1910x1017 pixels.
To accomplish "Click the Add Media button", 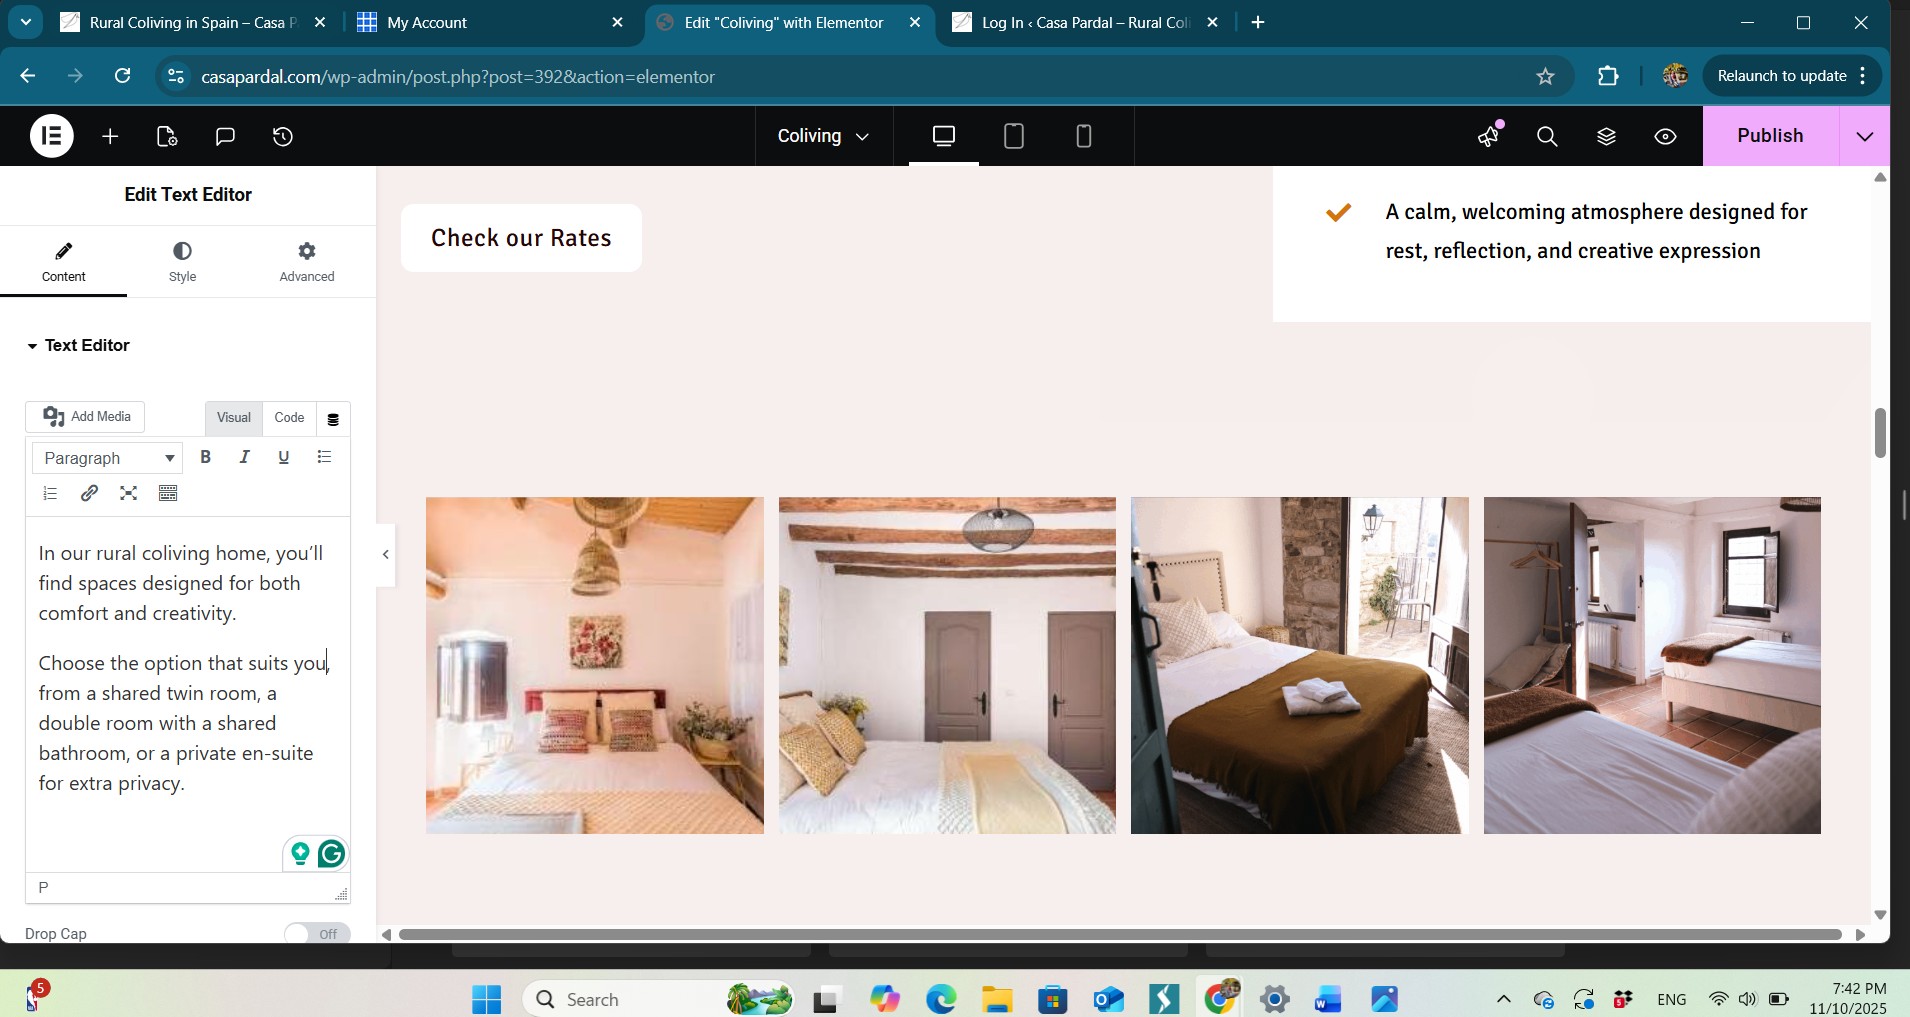I will [x=86, y=417].
